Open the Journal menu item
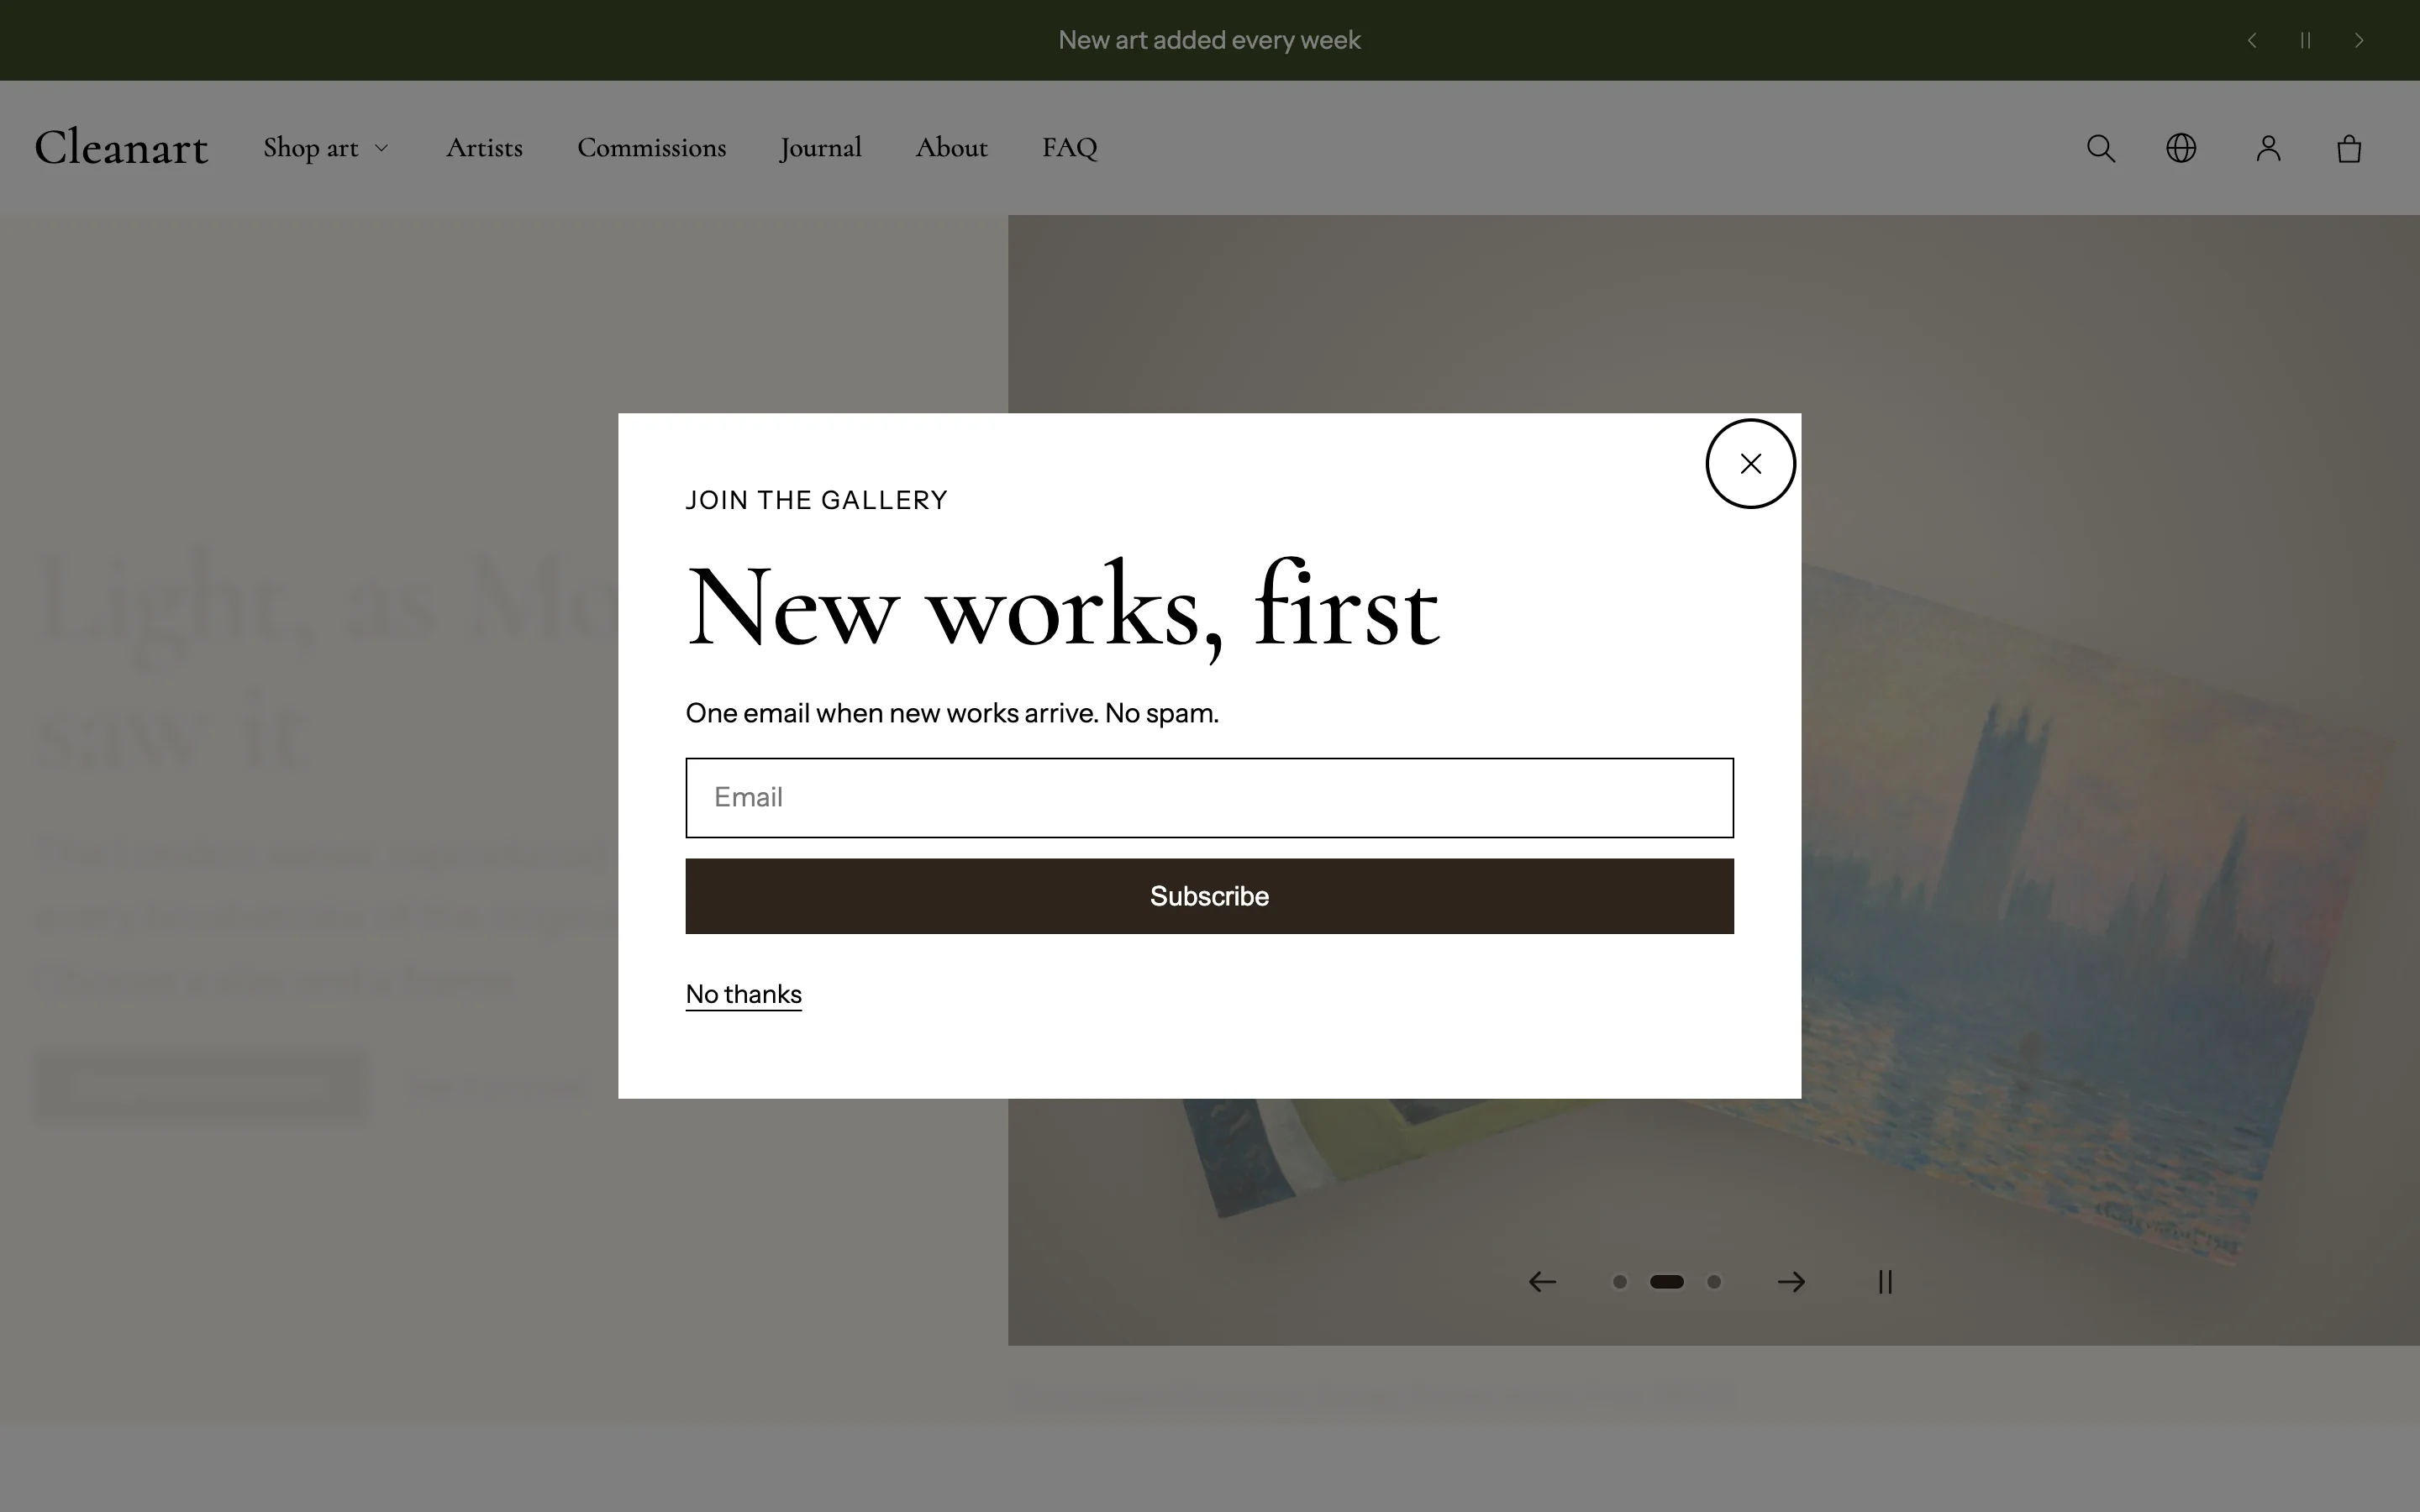The width and height of the screenshot is (2420, 1512). [821, 148]
